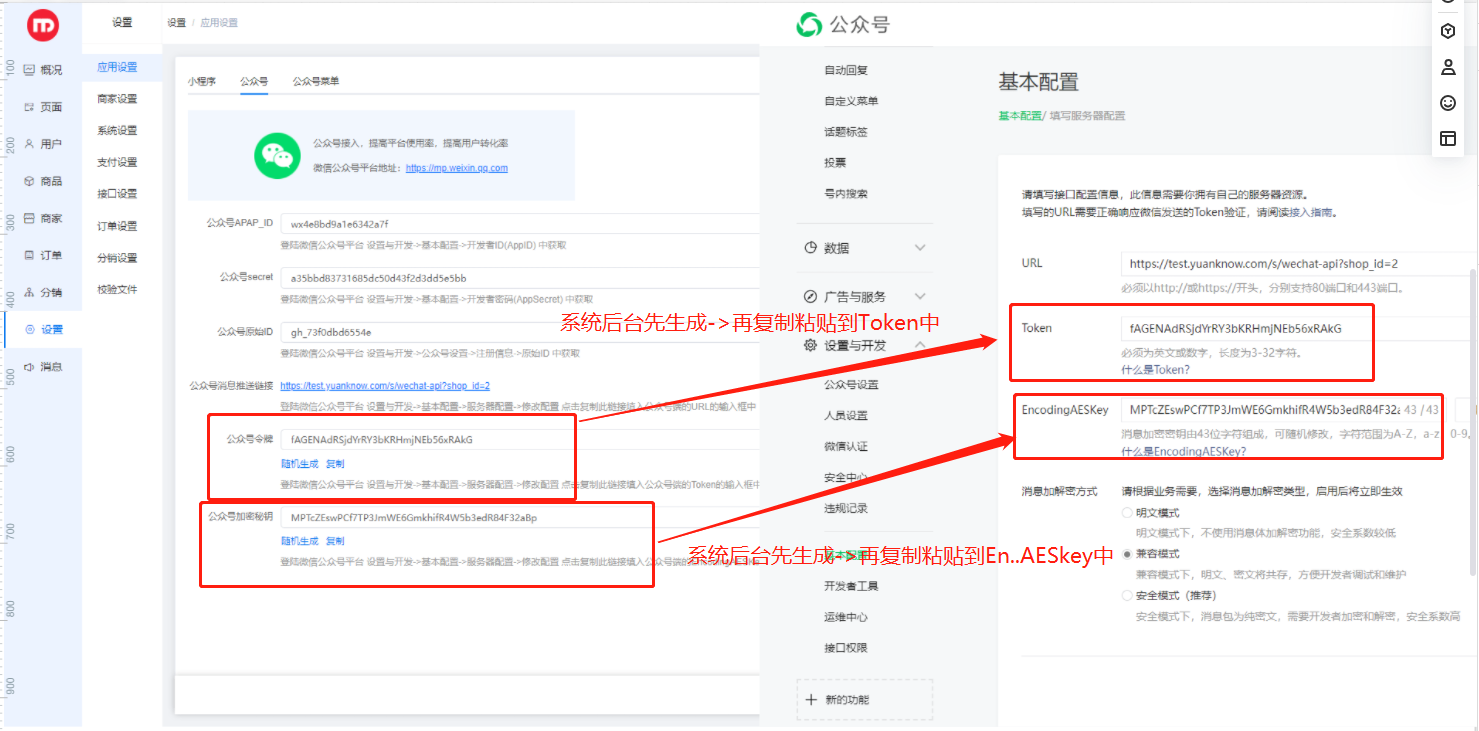
Task: Expand the 数据 menu chevron
Action: [x=920, y=248]
